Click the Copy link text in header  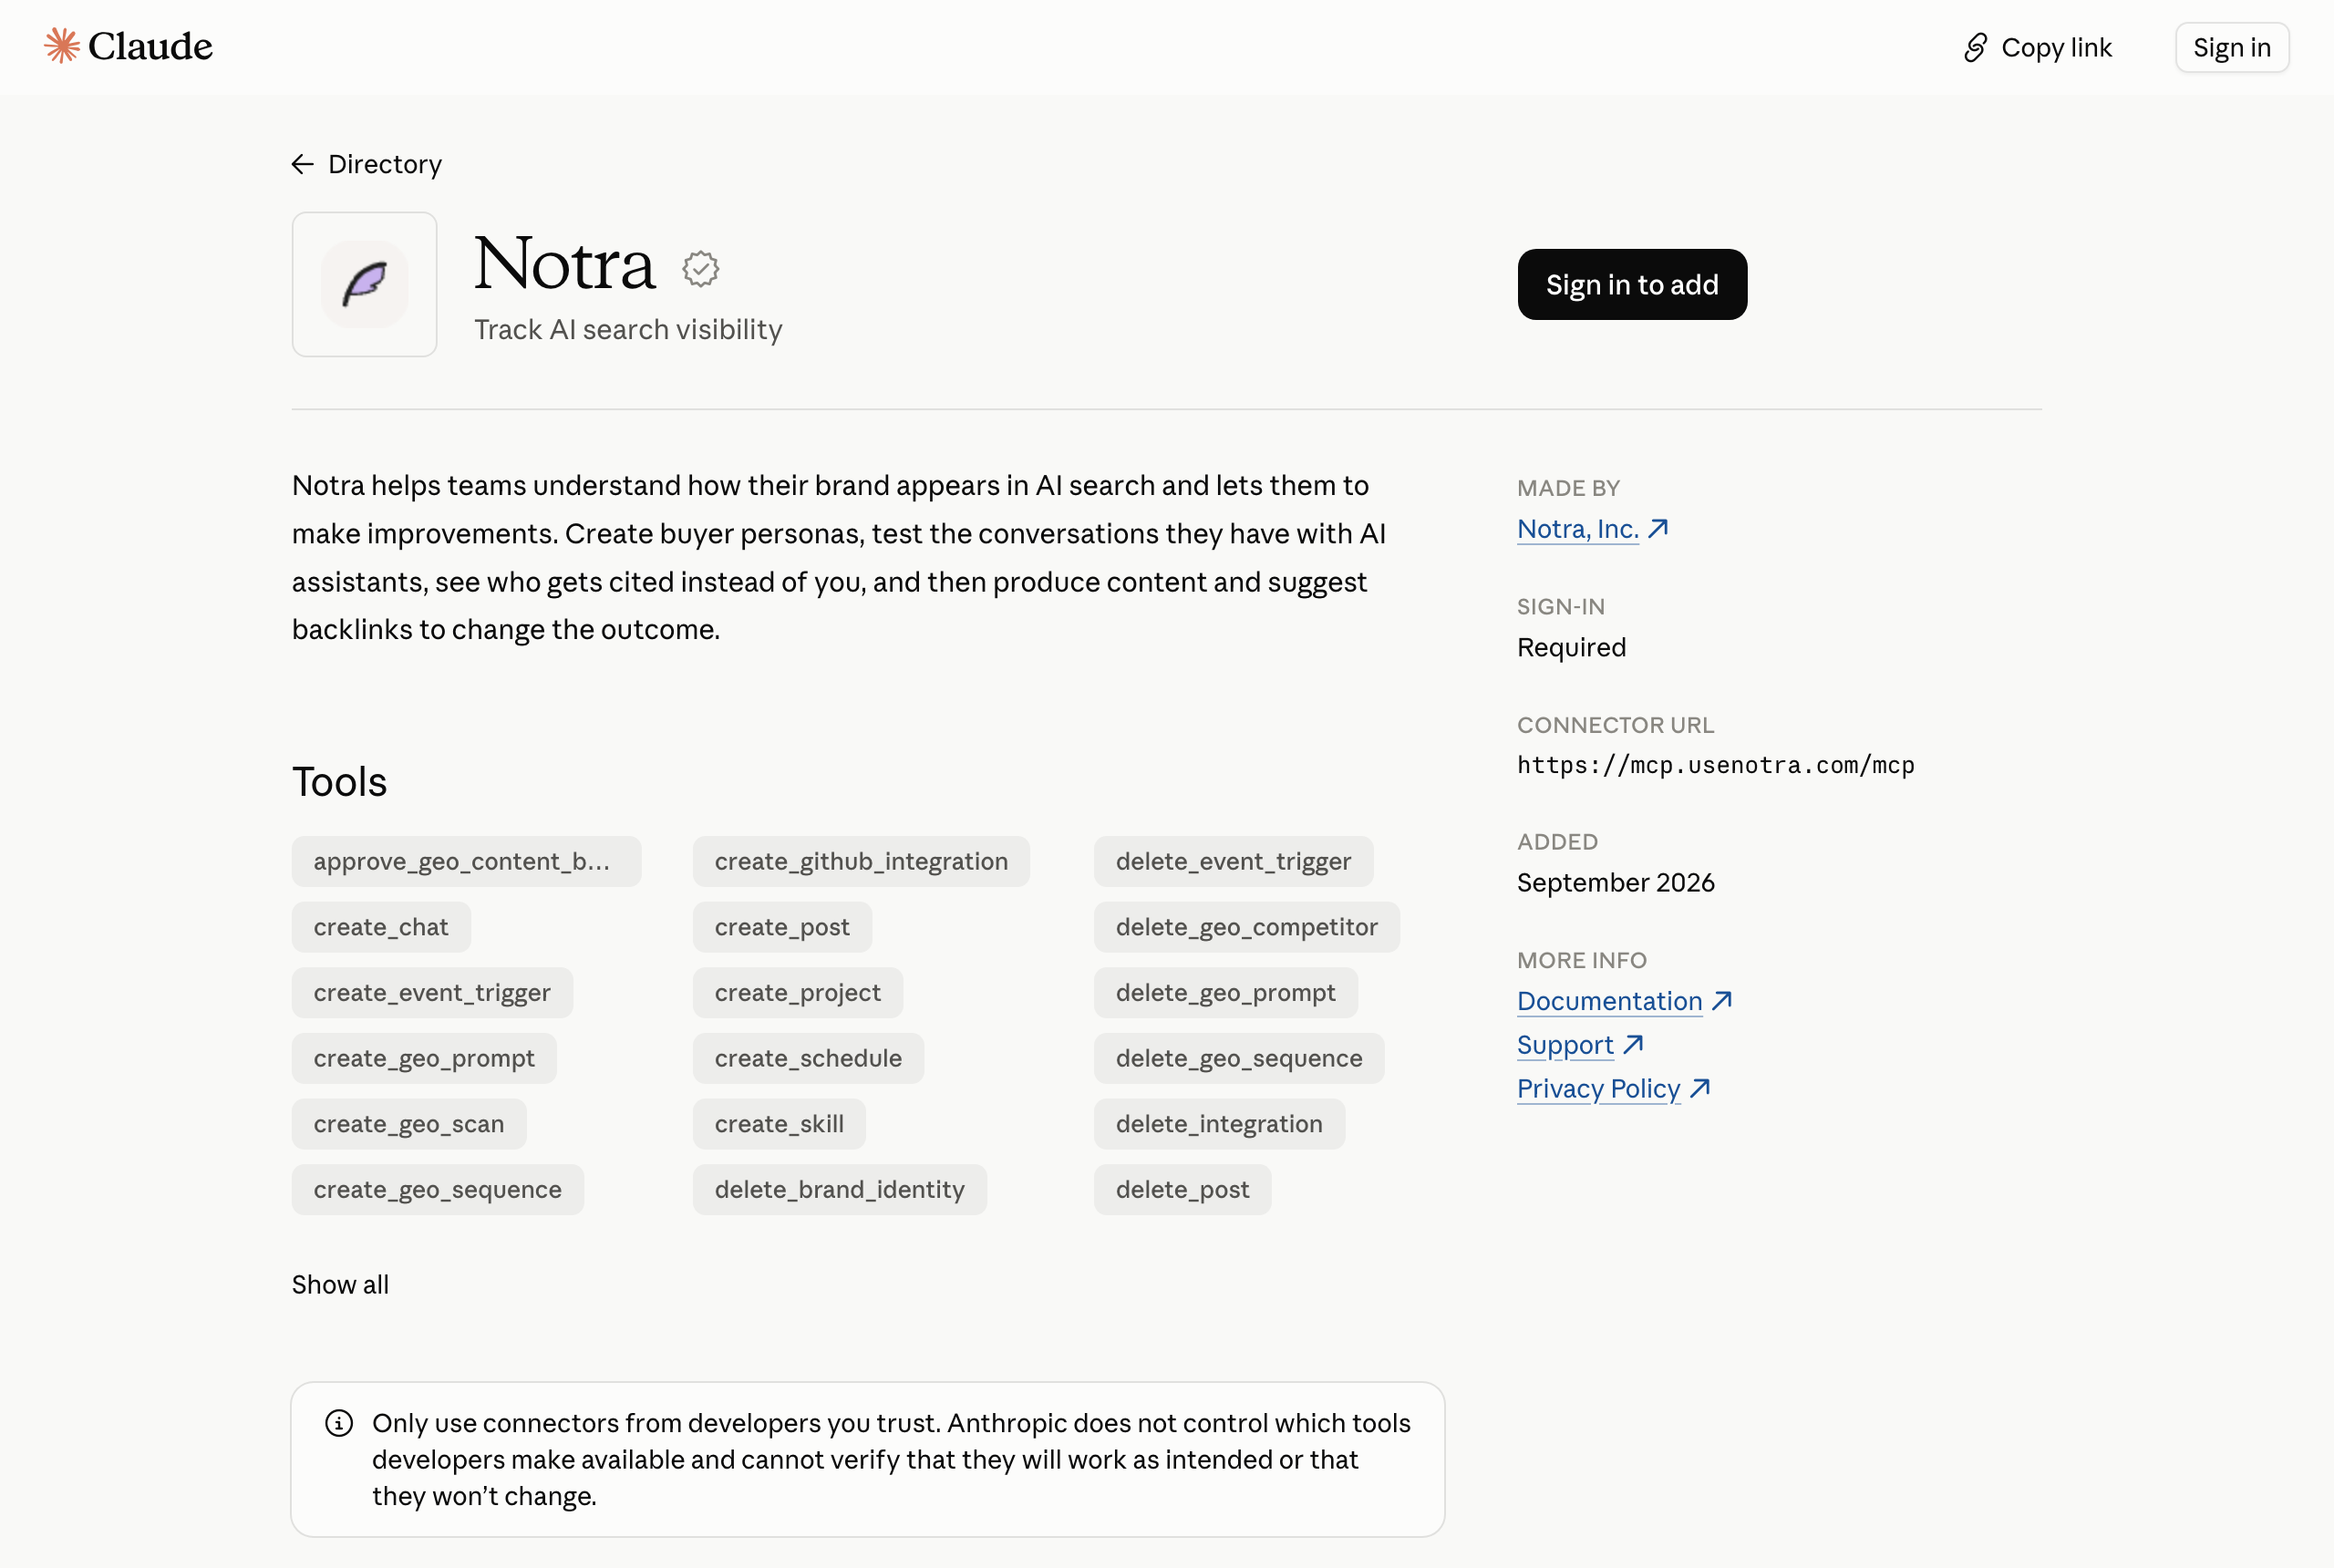[x=2056, y=48]
